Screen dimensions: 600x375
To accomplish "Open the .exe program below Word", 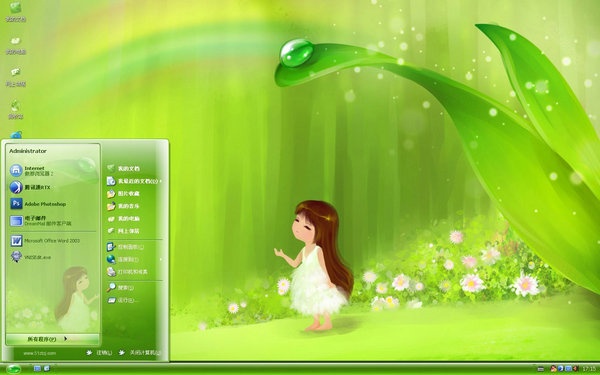I will (x=31, y=257).
